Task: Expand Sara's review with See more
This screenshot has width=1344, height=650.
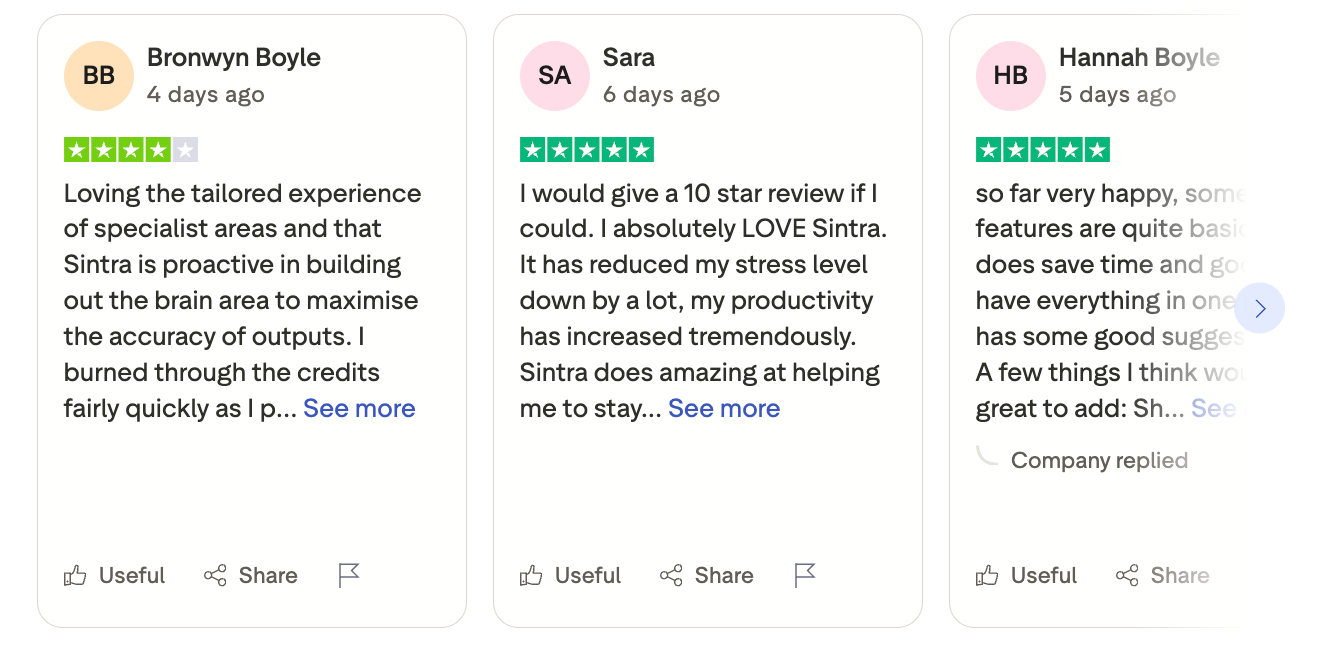Action: point(724,409)
